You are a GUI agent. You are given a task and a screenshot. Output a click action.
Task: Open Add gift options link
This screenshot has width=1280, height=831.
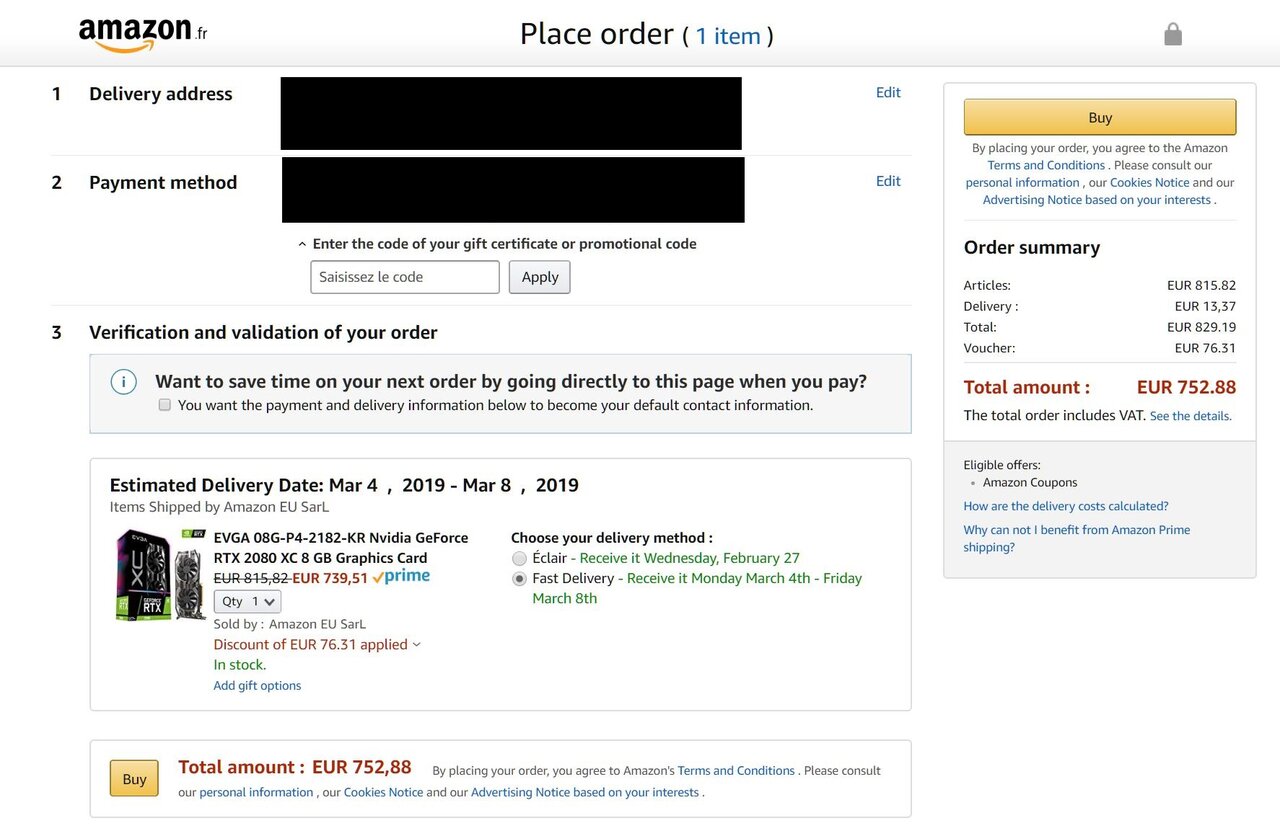point(257,685)
